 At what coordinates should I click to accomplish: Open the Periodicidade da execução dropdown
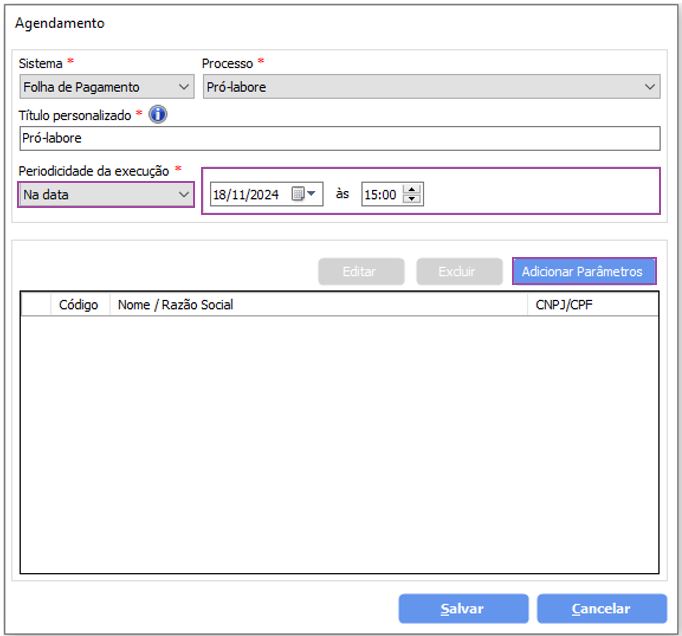(106, 194)
